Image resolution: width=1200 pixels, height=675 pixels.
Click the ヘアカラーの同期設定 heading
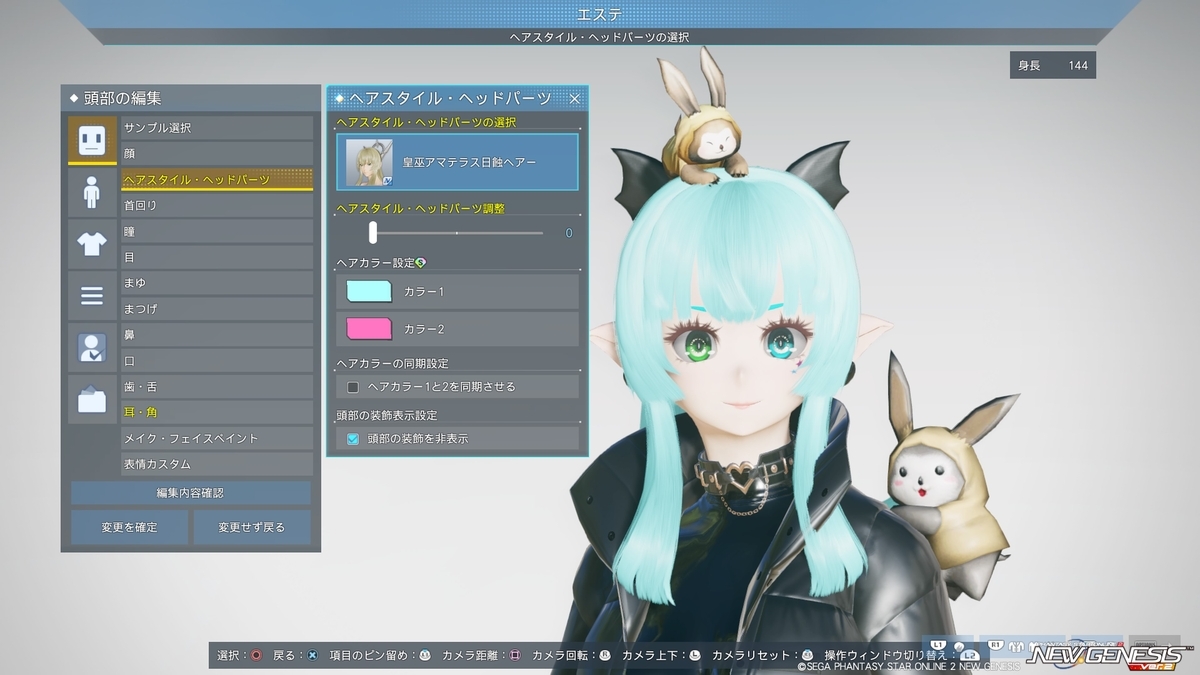(392, 363)
